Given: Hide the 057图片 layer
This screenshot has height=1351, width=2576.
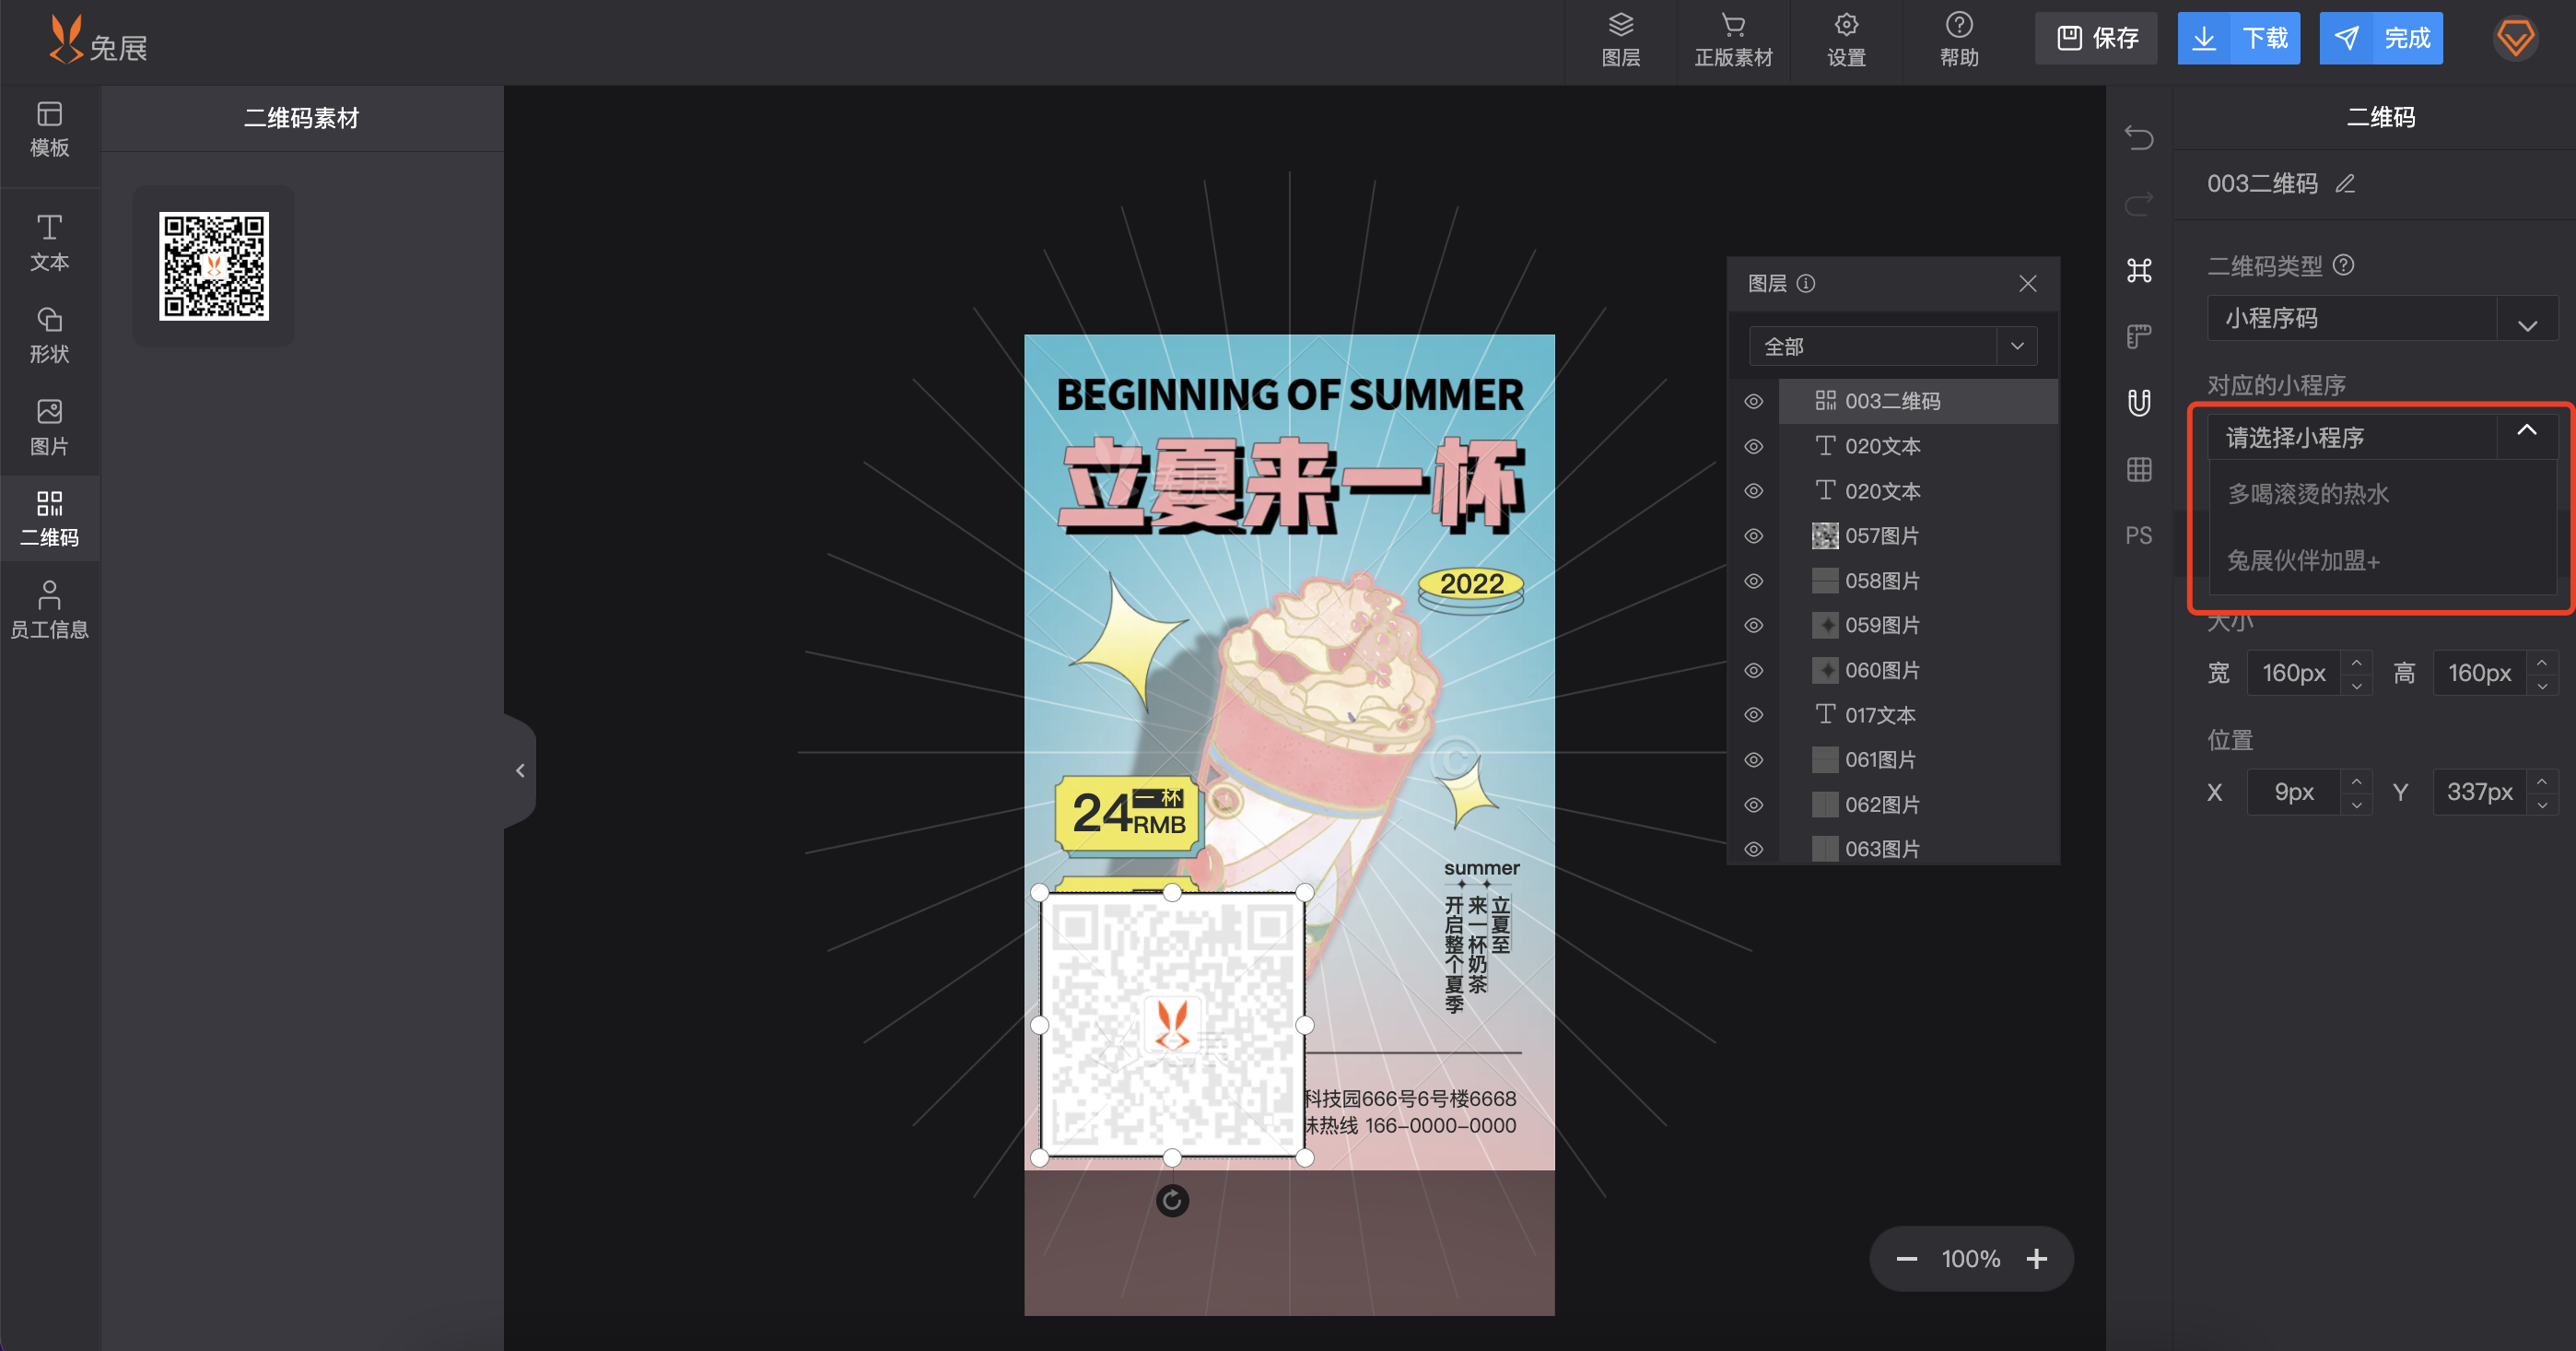Looking at the screenshot, I should [1754, 536].
